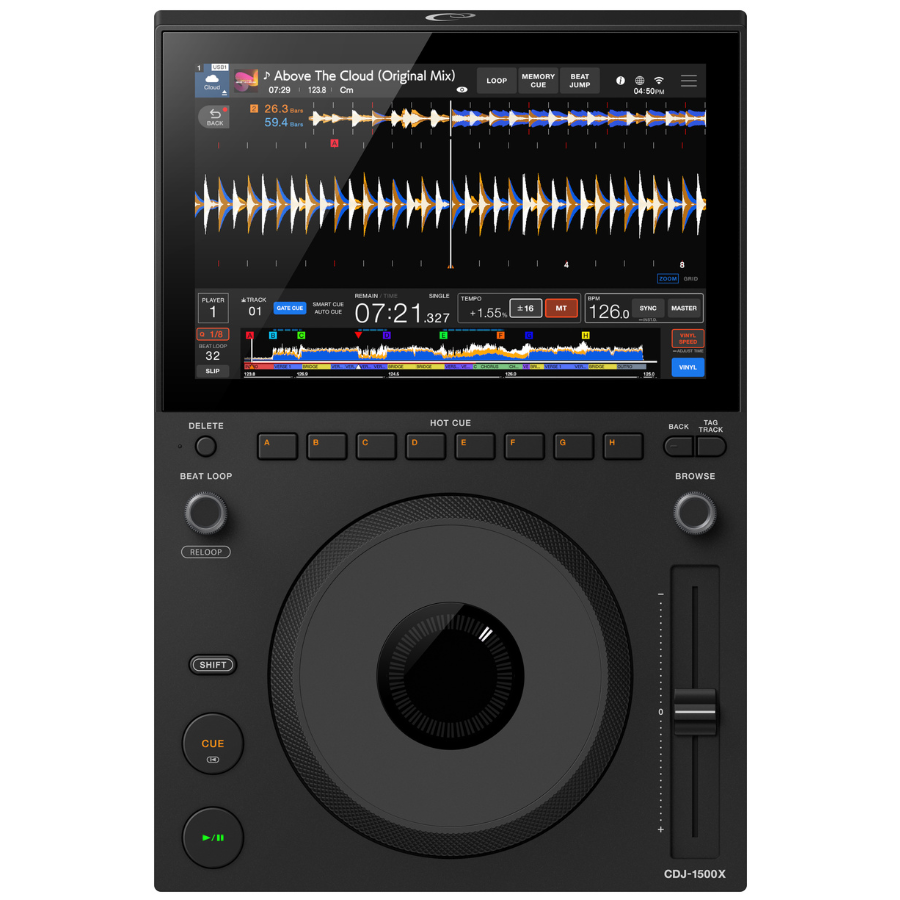Trigger hardware HOT CUE D pad
The height and width of the screenshot is (900, 900).
click(x=425, y=447)
